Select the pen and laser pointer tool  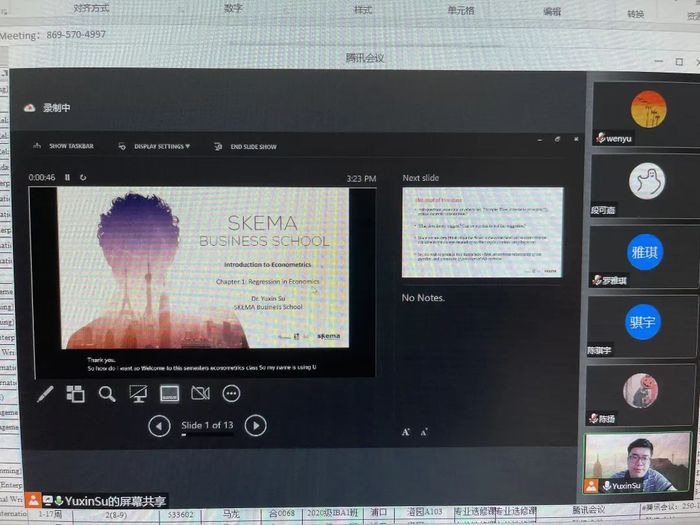(45, 394)
